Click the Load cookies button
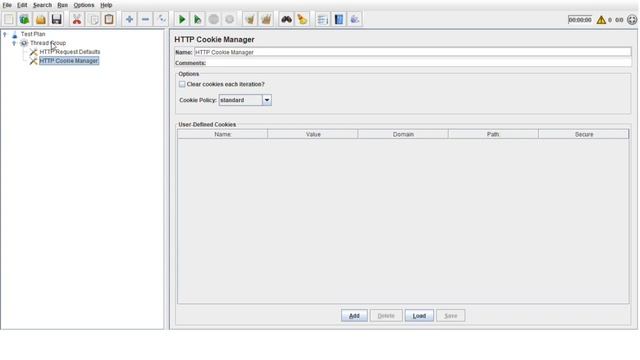This screenshot has width=640, height=360. click(x=419, y=316)
